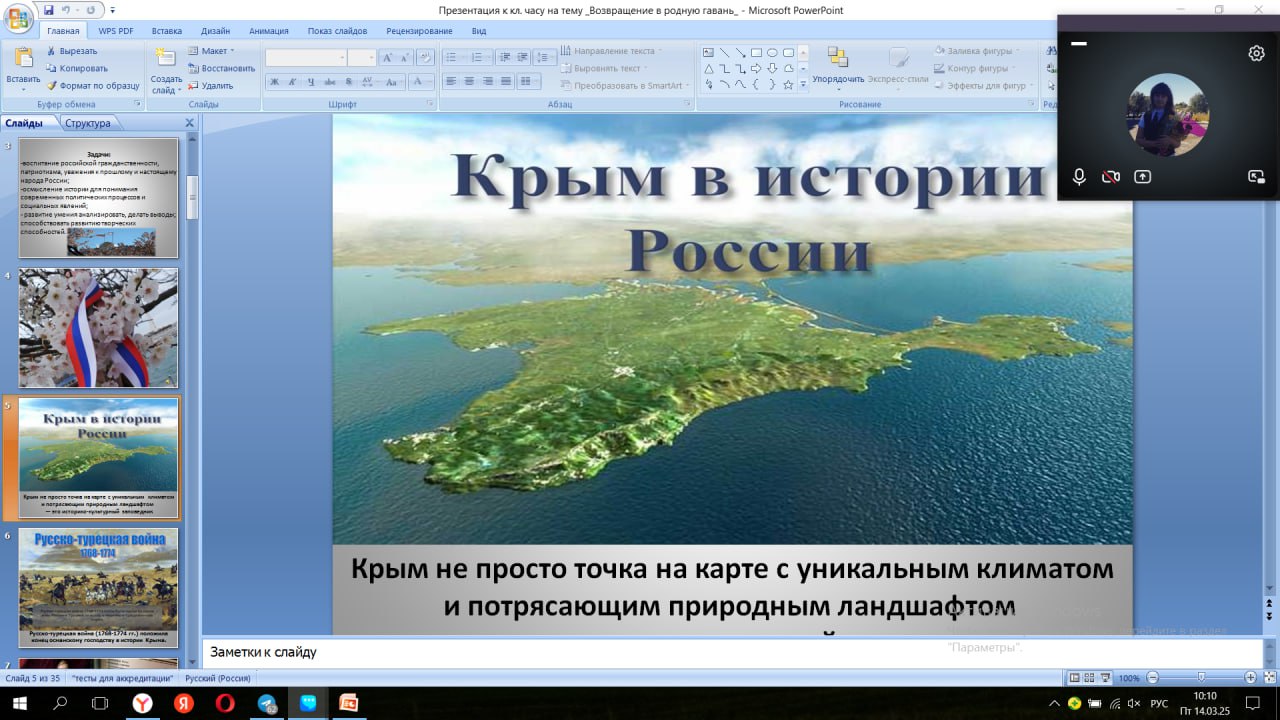1280x720 pixels.
Task: Select the right arrow shape
Action: tap(756, 69)
